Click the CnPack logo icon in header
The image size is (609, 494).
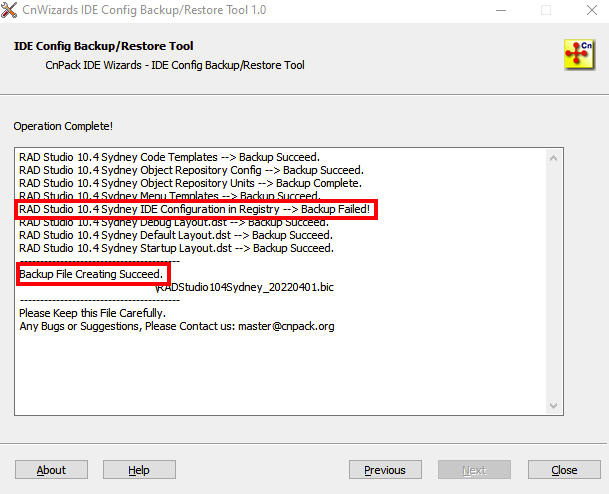[x=578, y=55]
